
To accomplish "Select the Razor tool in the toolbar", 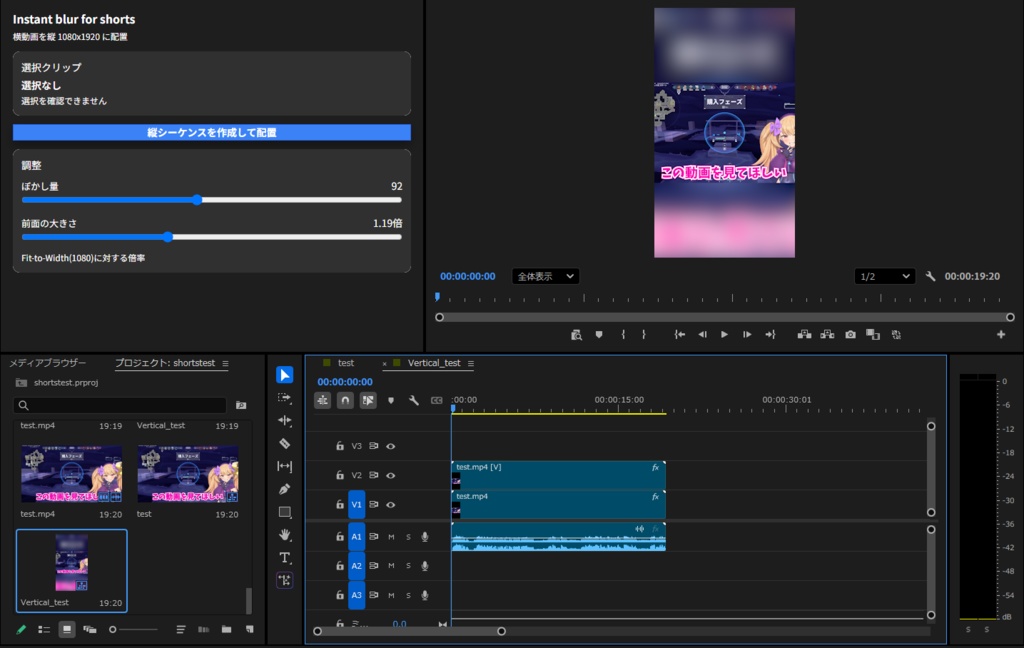I will (x=285, y=442).
